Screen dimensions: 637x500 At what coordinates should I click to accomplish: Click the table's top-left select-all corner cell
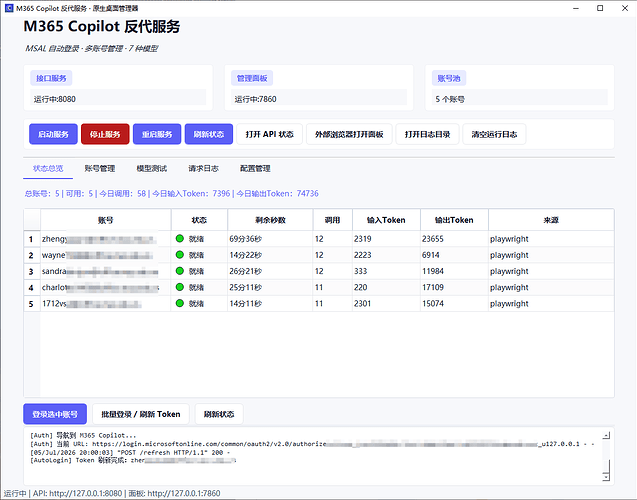[32, 220]
